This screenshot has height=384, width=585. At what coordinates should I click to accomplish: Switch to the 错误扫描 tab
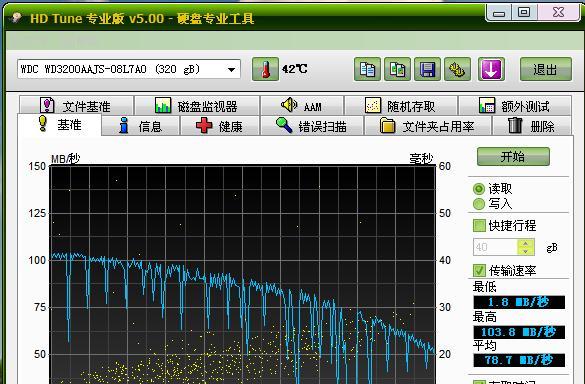312,126
